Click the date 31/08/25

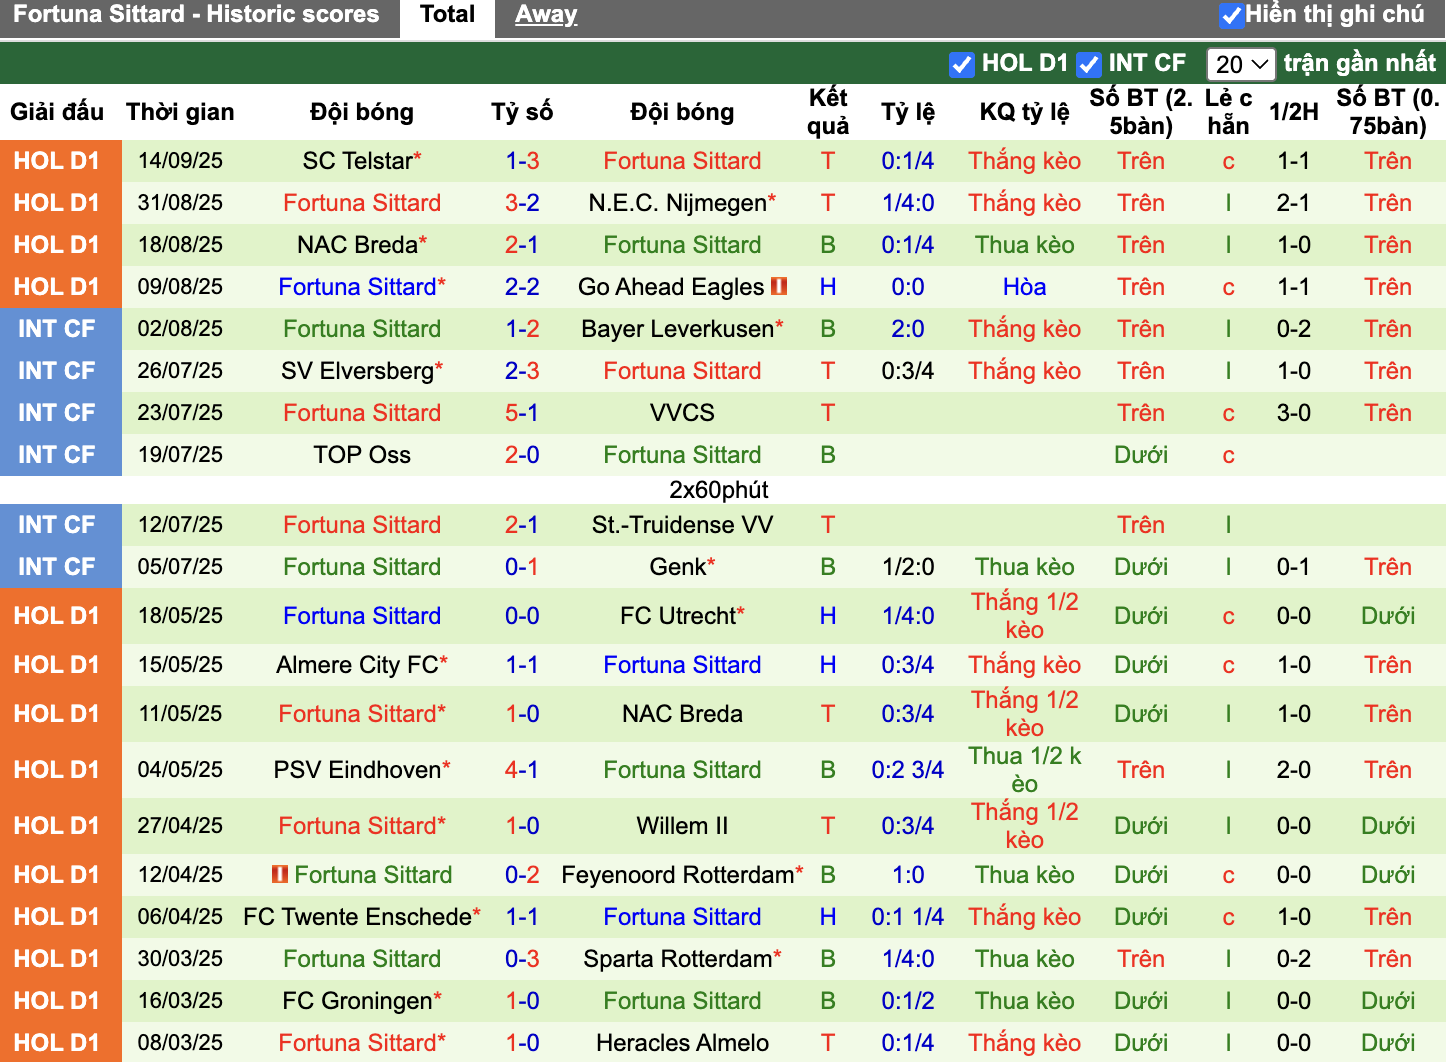coord(180,203)
